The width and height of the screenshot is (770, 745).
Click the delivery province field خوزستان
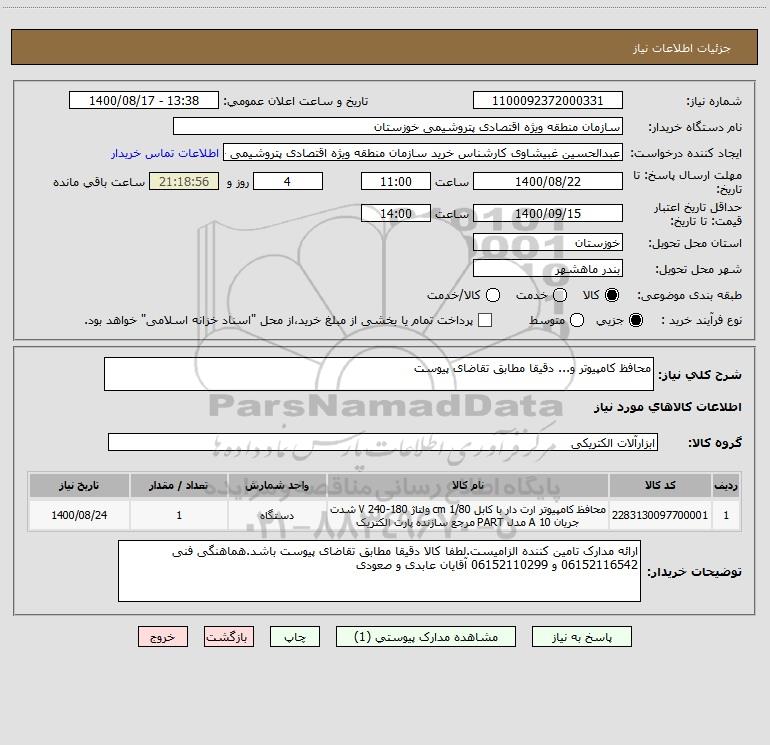(x=548, y=243)
